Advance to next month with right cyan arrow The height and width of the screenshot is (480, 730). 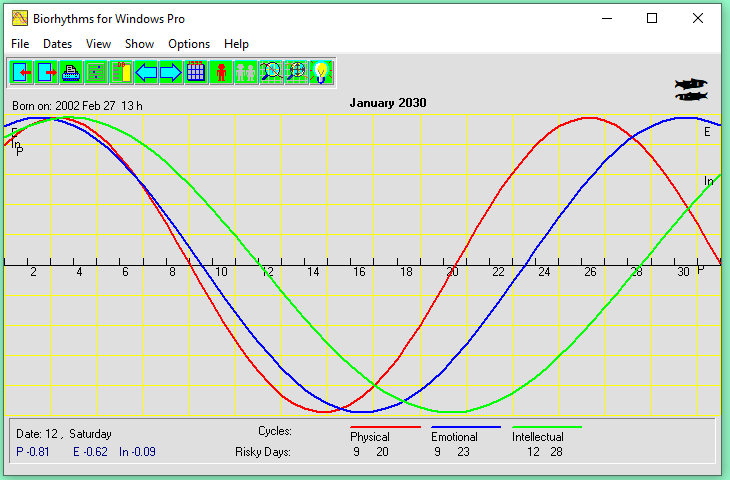point(171,72)
